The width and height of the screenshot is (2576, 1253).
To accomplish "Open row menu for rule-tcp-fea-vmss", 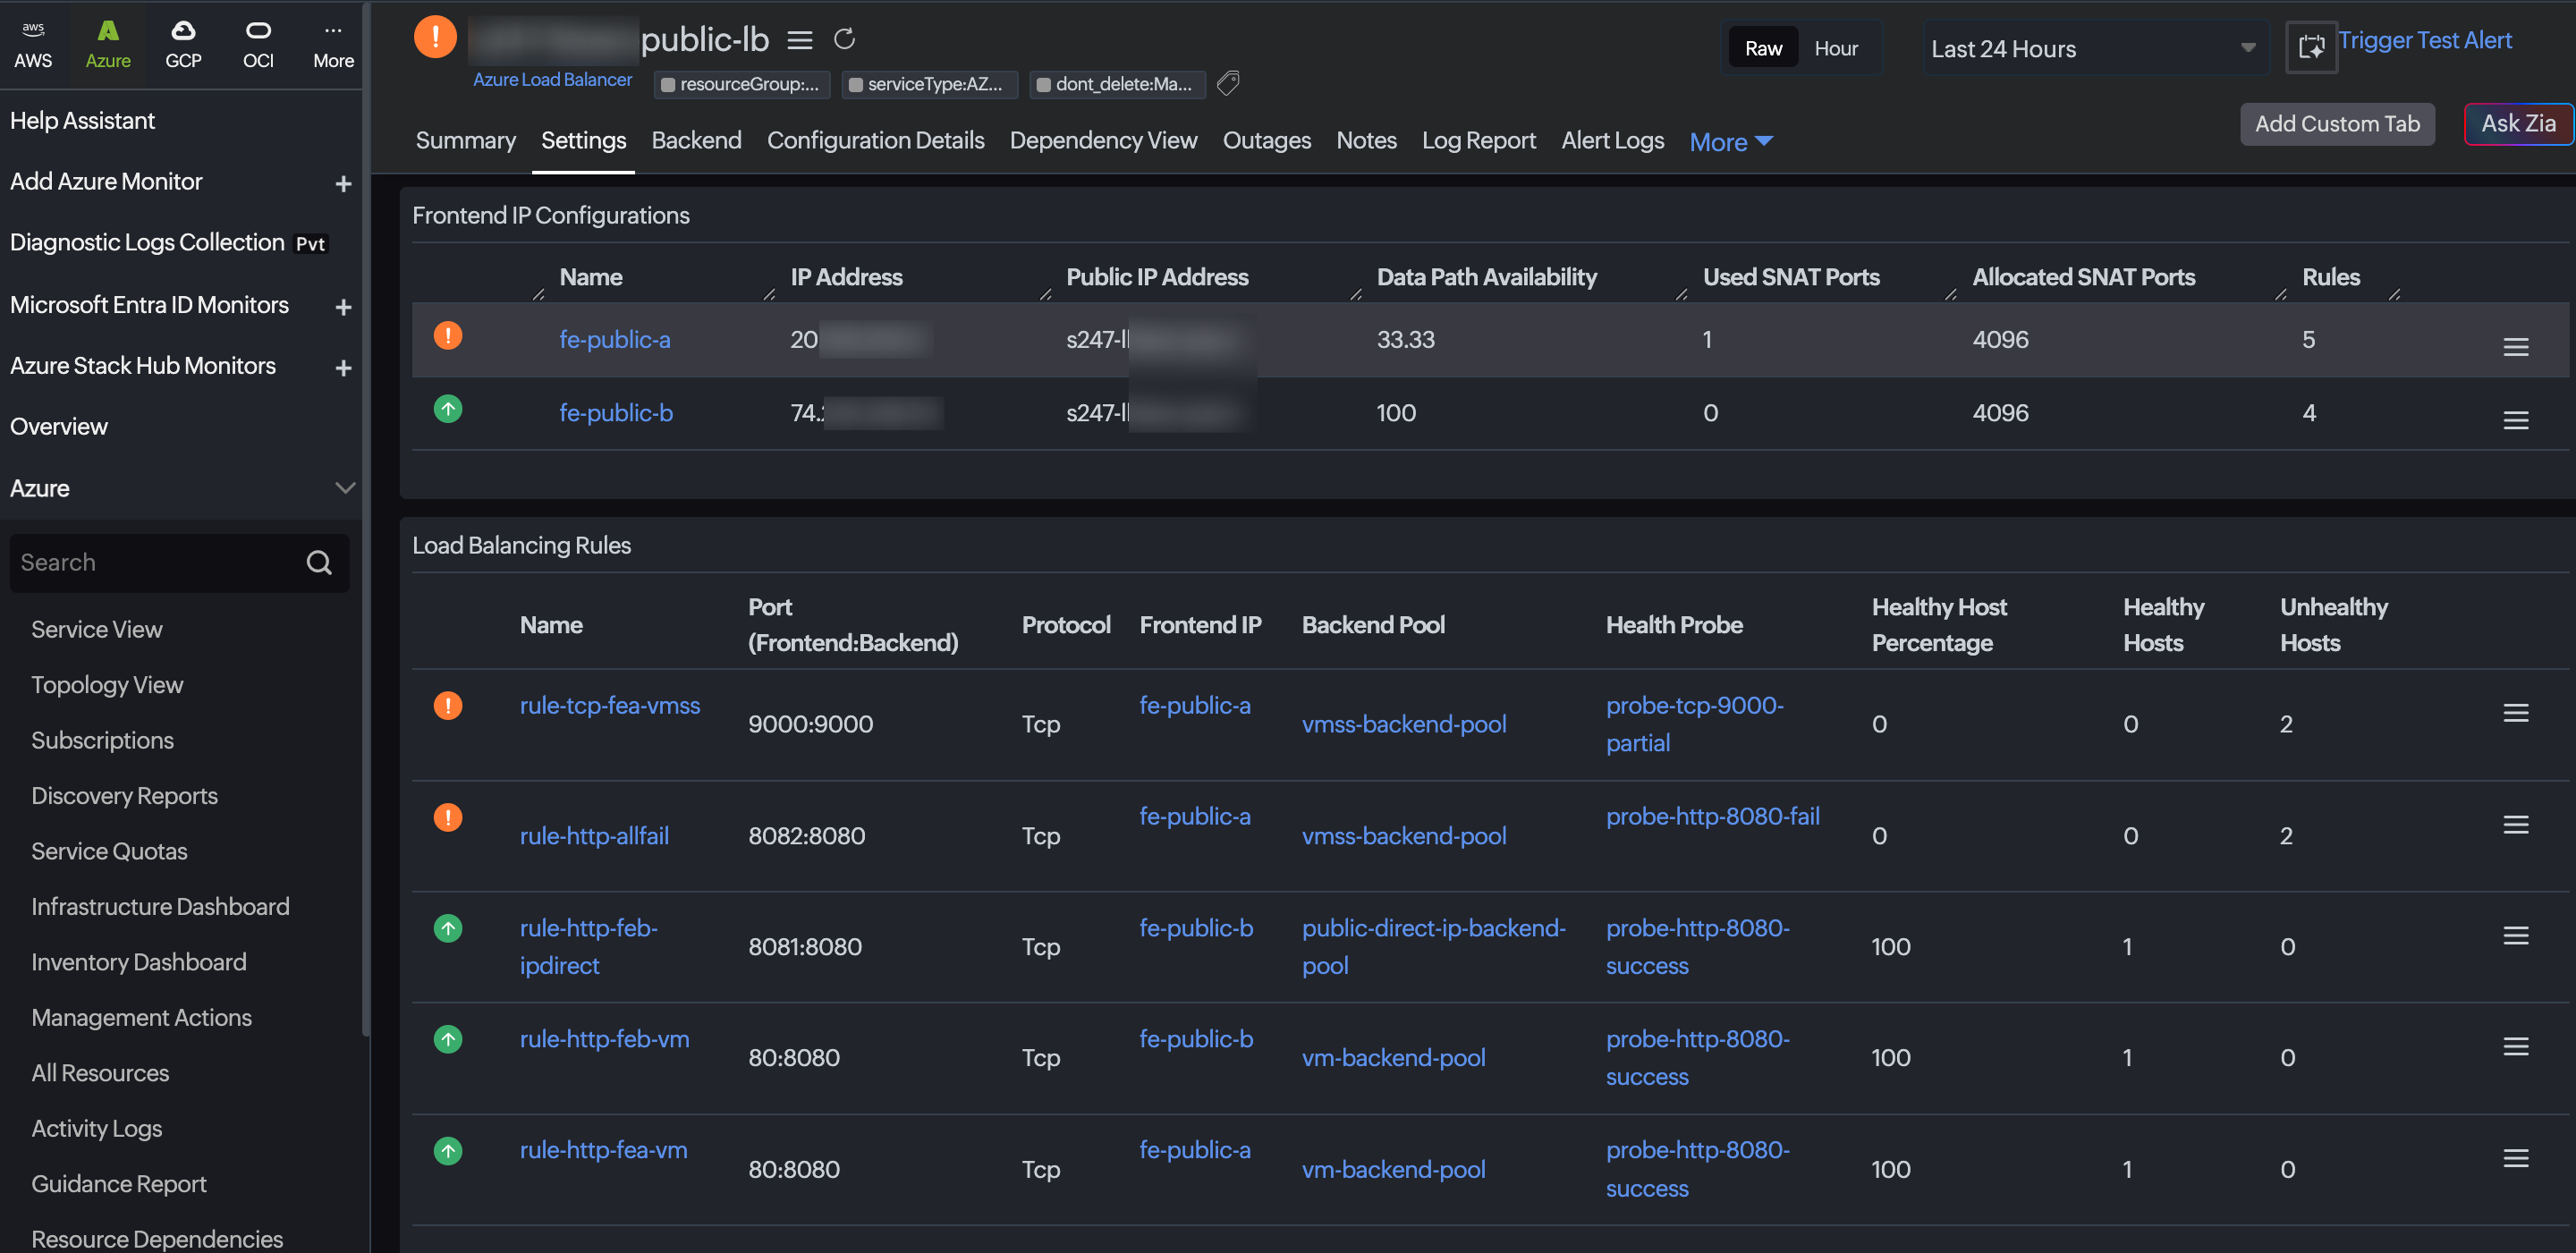I will click(x=2515, y=713).
